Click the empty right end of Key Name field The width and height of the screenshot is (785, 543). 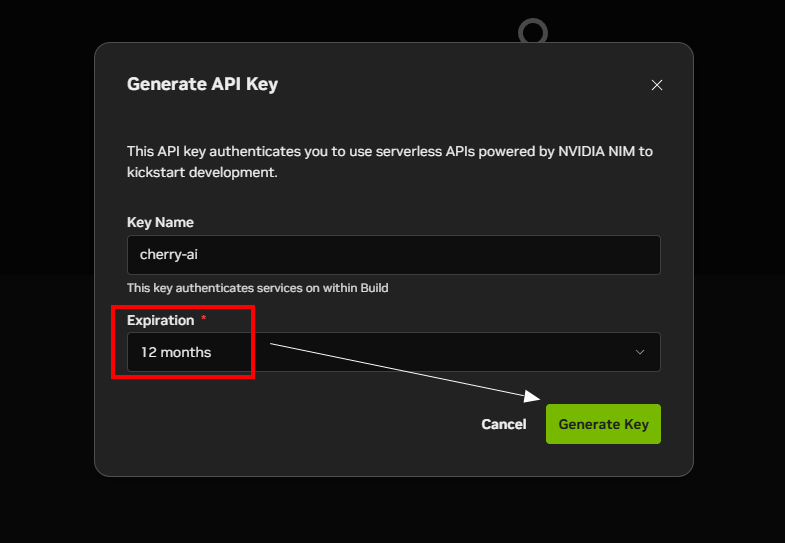[600, 255]
